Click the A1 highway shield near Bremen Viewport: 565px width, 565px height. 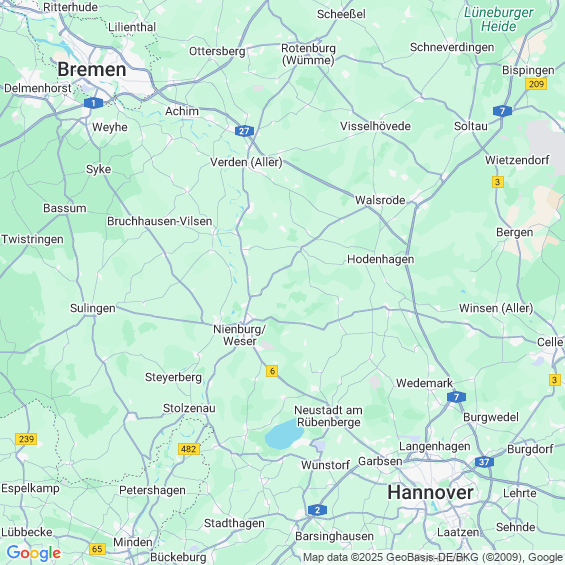coord(93,103)
